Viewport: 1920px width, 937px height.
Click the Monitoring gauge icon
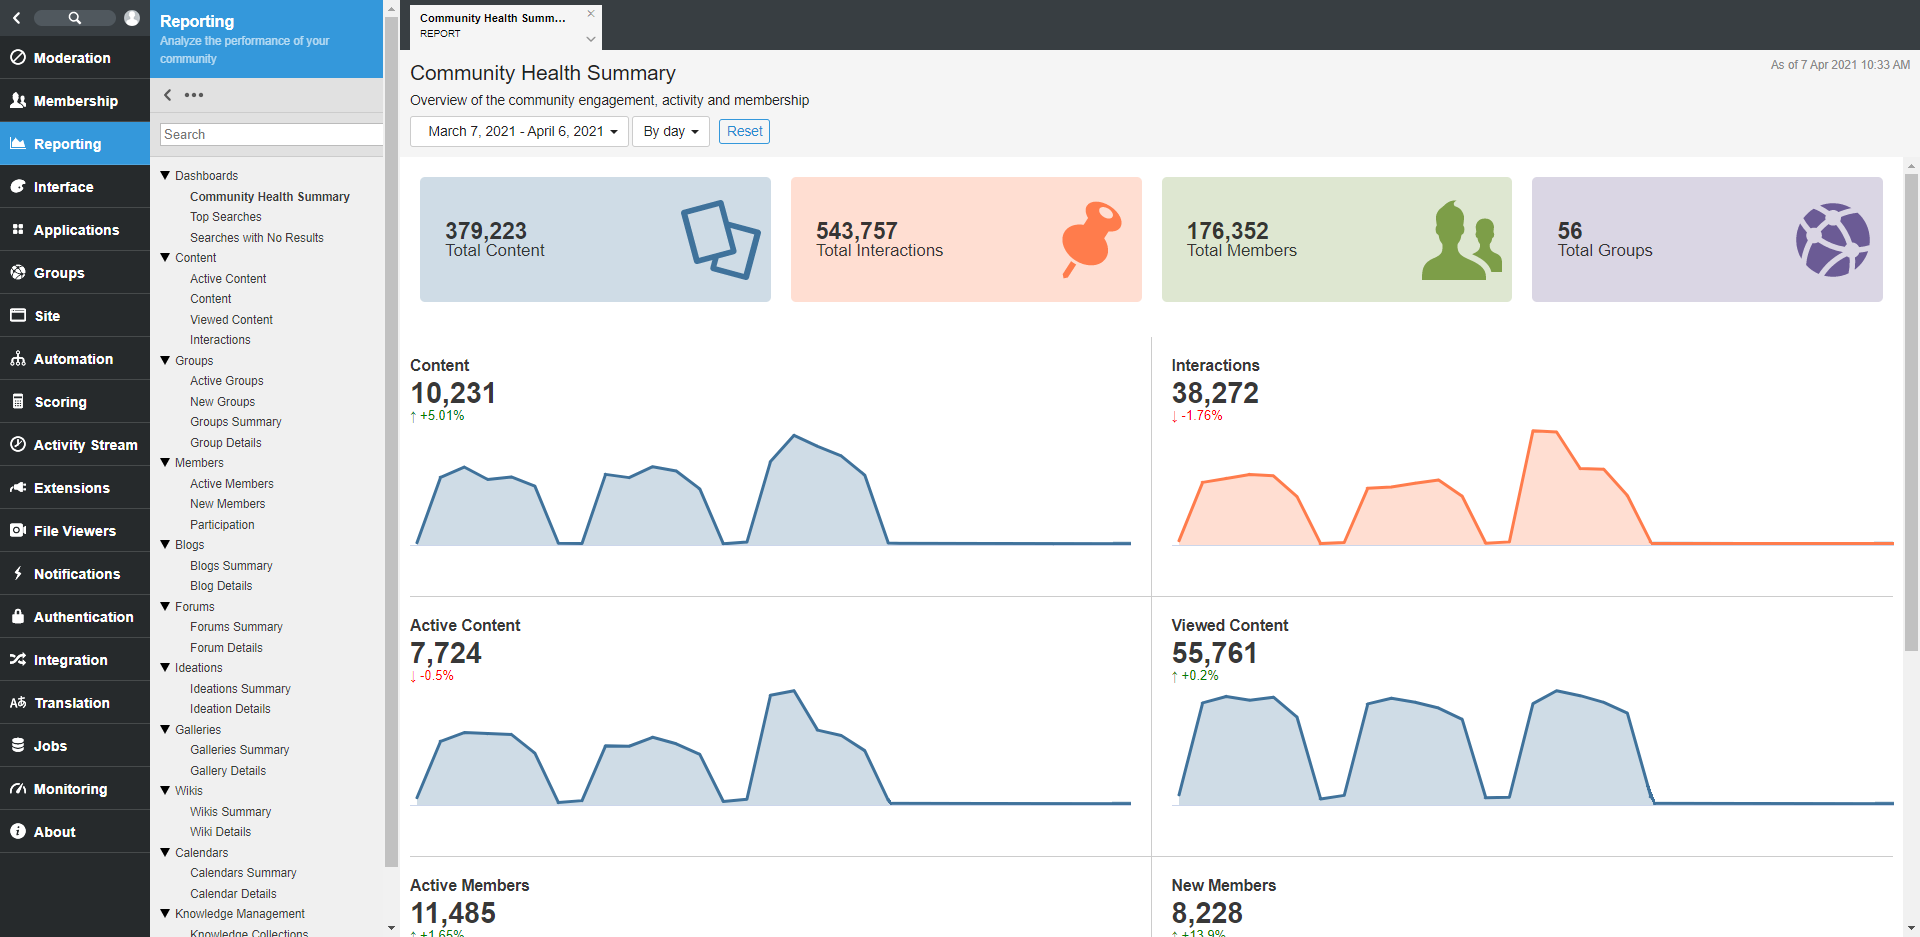coord(18,789)
